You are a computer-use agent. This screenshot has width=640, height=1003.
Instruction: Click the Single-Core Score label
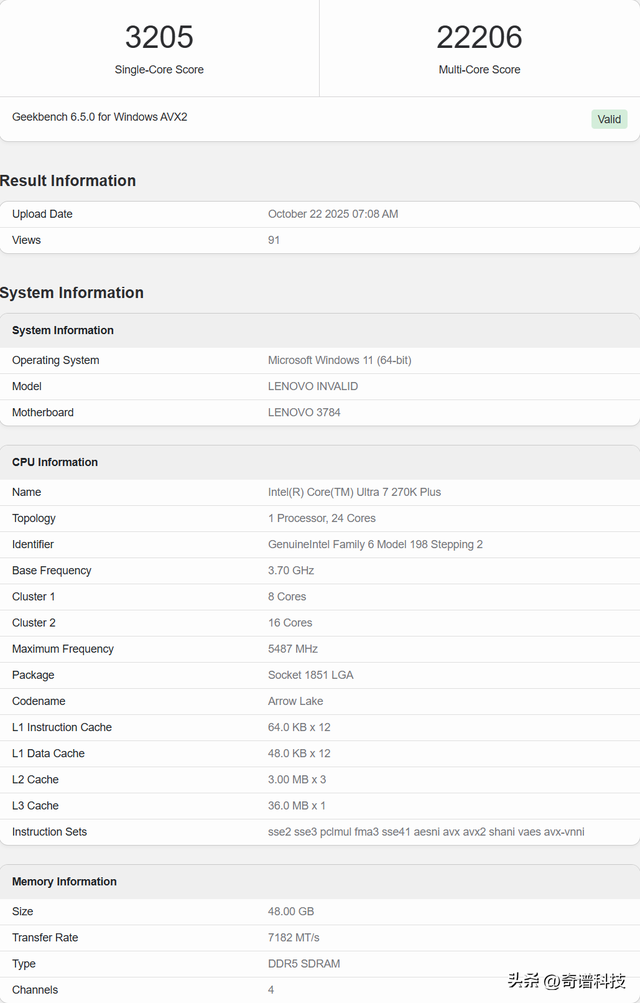point(159,70)
